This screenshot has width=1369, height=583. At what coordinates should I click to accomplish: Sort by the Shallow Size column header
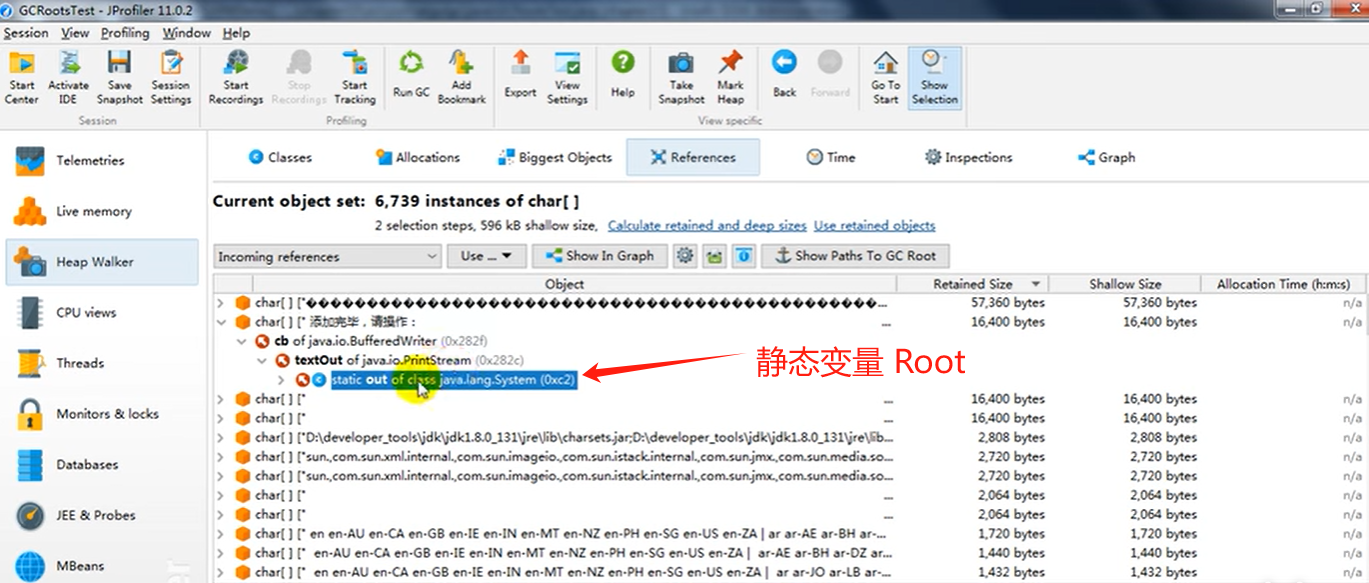pyautogui.click(x=1125, y=284)
